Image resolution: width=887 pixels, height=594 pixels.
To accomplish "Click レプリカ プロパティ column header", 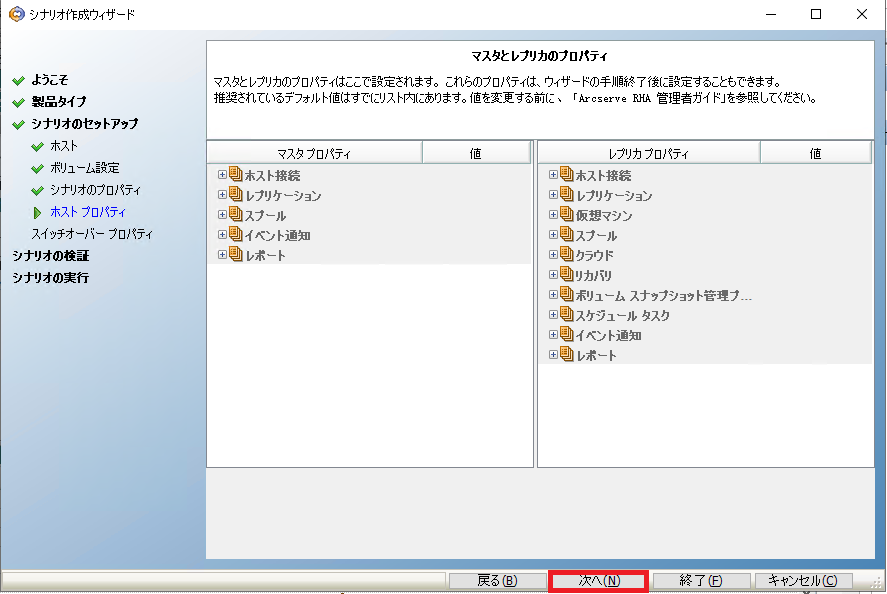I will click(x=649, y=153).
